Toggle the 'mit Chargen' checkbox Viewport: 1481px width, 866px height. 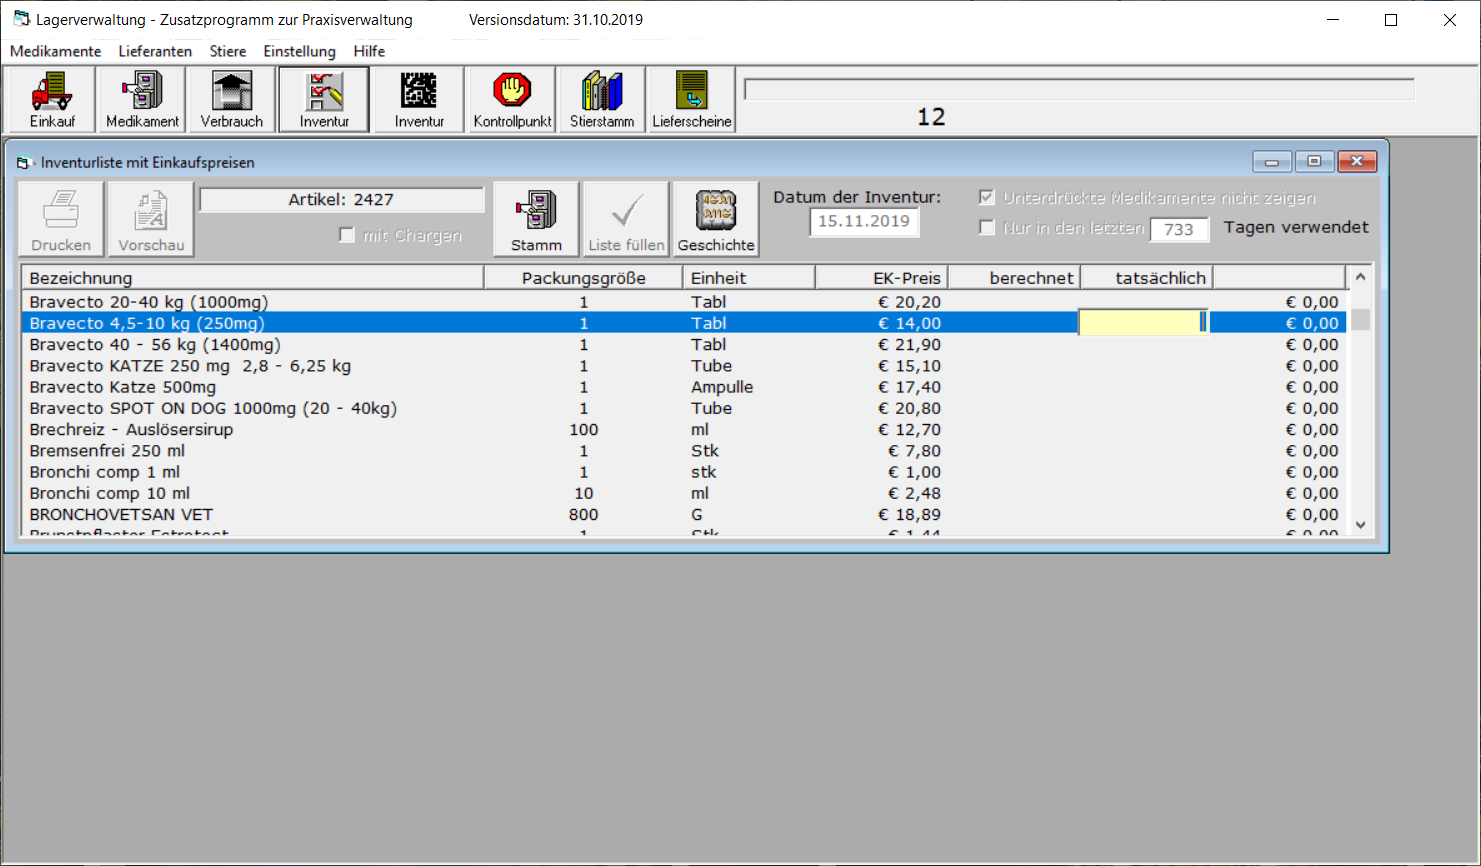pos(347,235)
